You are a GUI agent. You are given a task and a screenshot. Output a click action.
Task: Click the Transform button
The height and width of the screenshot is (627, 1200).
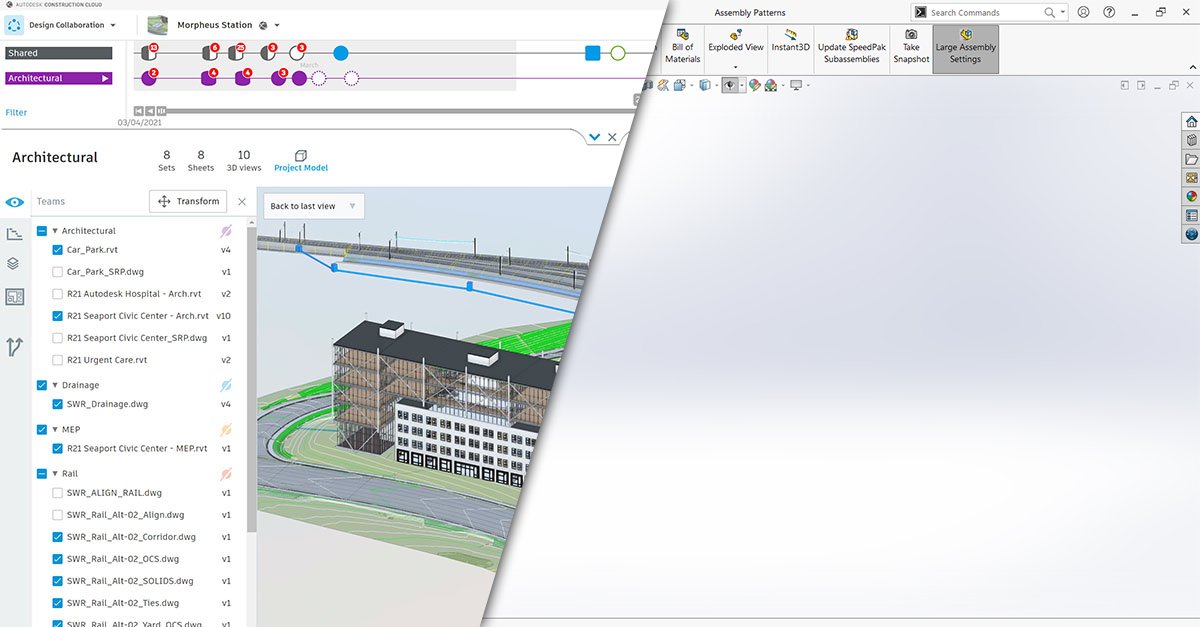(x=188, y=201)
